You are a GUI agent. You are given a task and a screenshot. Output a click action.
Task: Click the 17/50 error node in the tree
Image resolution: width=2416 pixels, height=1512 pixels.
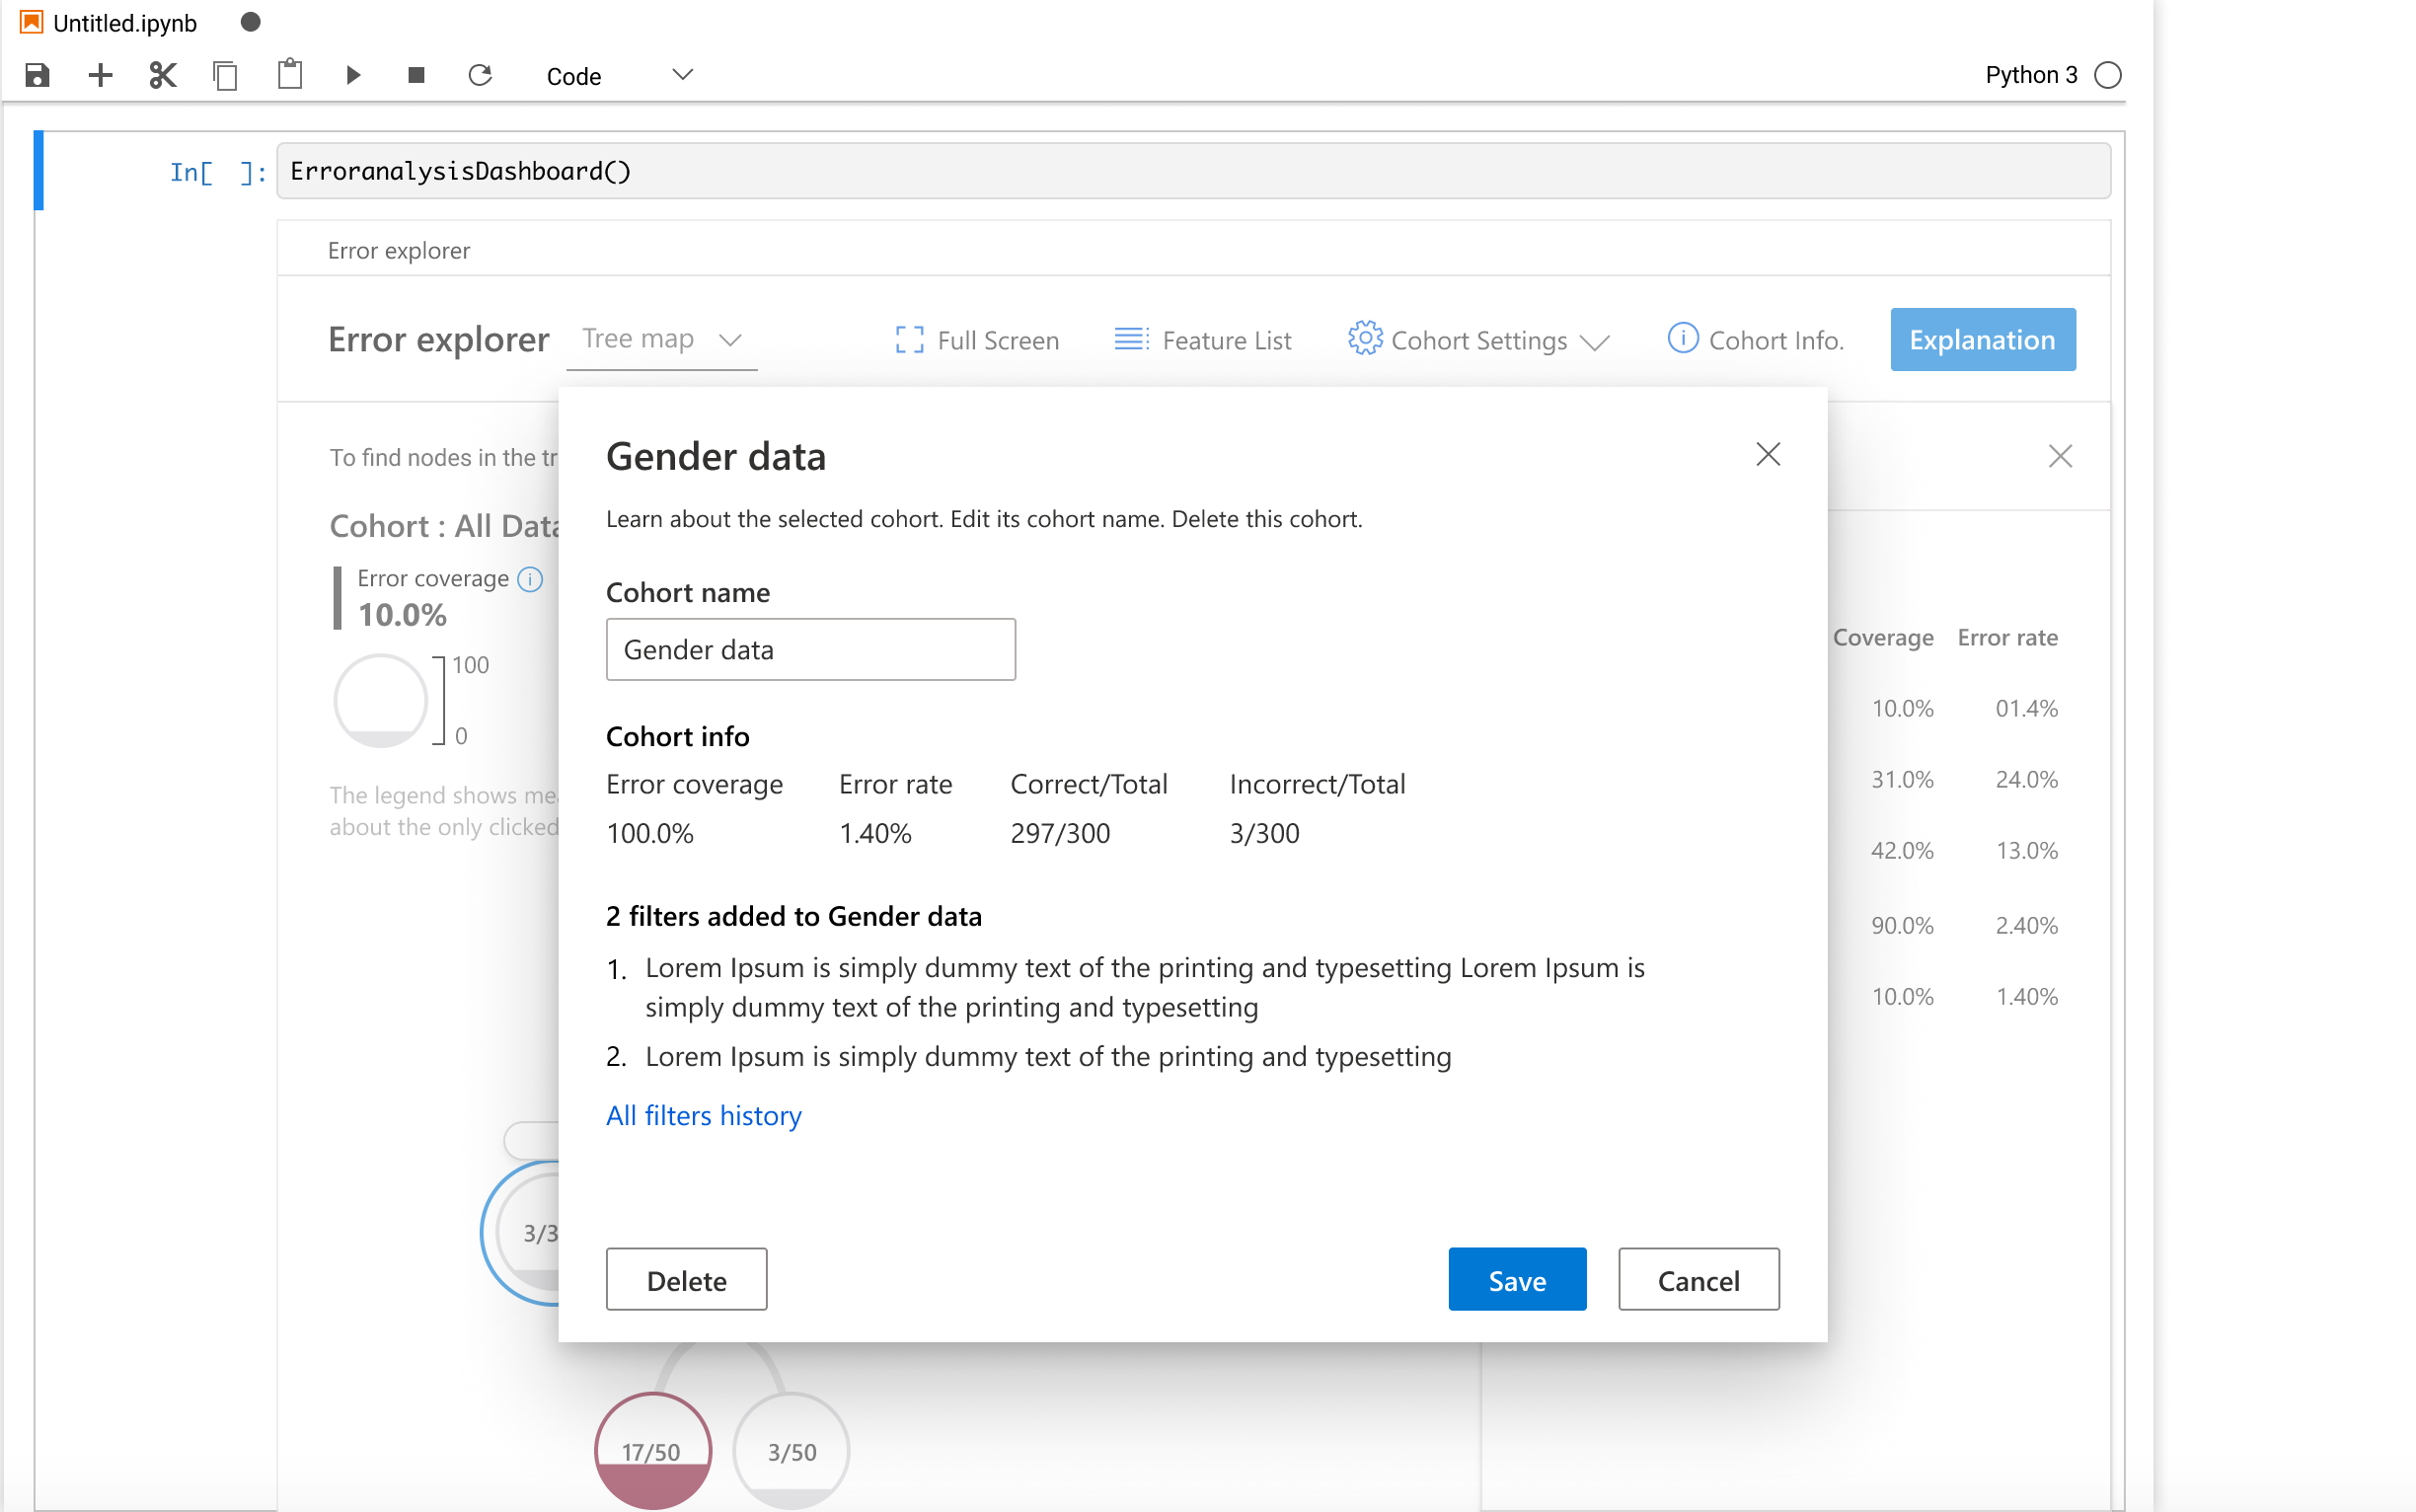652,1447
